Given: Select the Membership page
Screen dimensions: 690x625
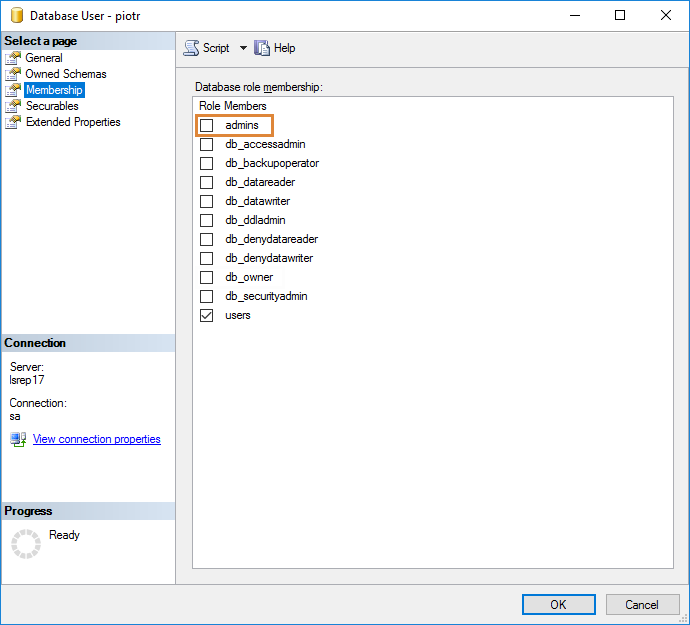Looking at the screenshot, I should 54,90.
